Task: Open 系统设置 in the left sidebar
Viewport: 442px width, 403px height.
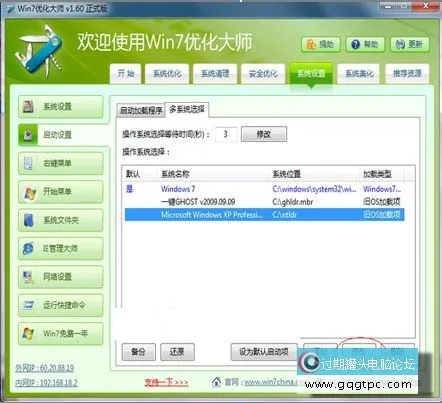Action: [x=61, y=107]
